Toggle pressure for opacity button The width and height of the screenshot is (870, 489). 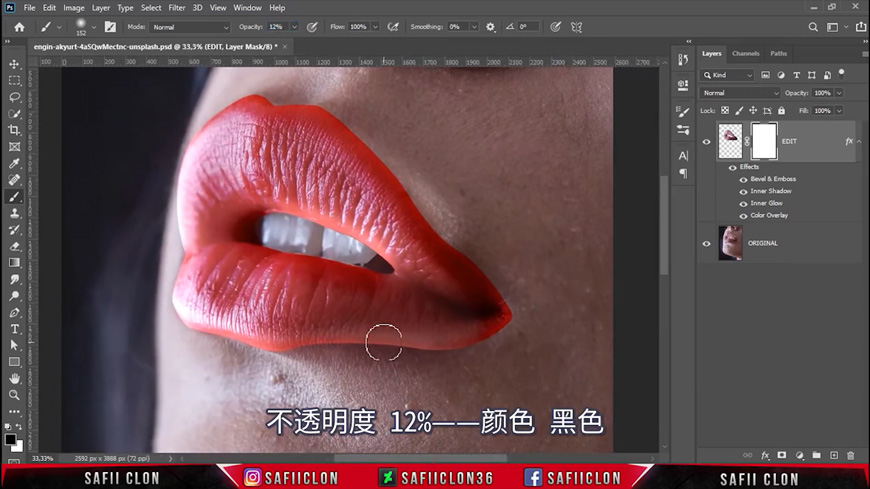(312, 27)
